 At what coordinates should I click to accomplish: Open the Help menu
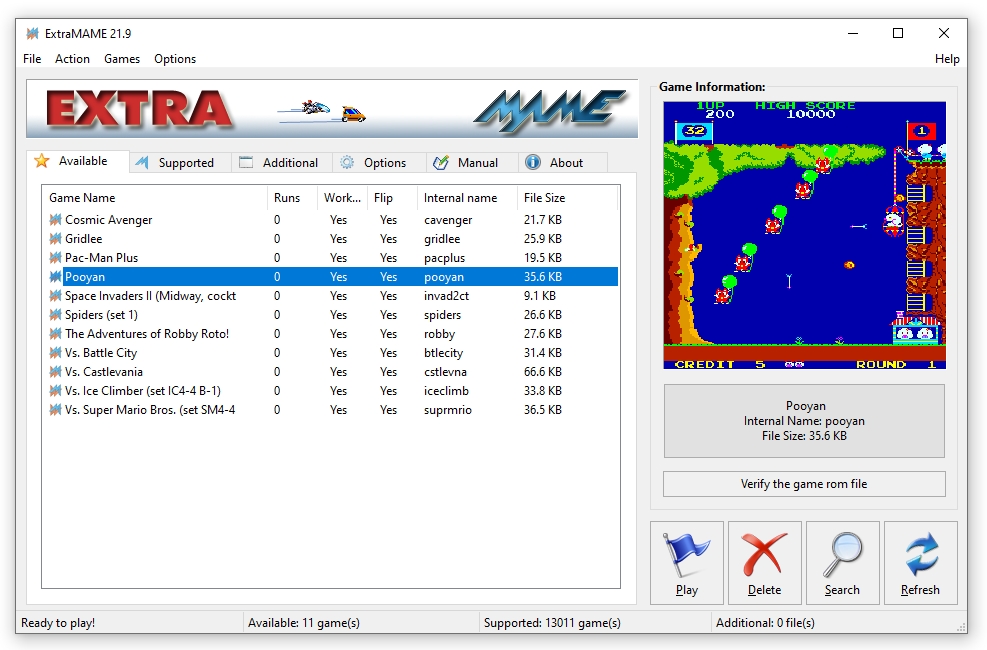(946, 59)
